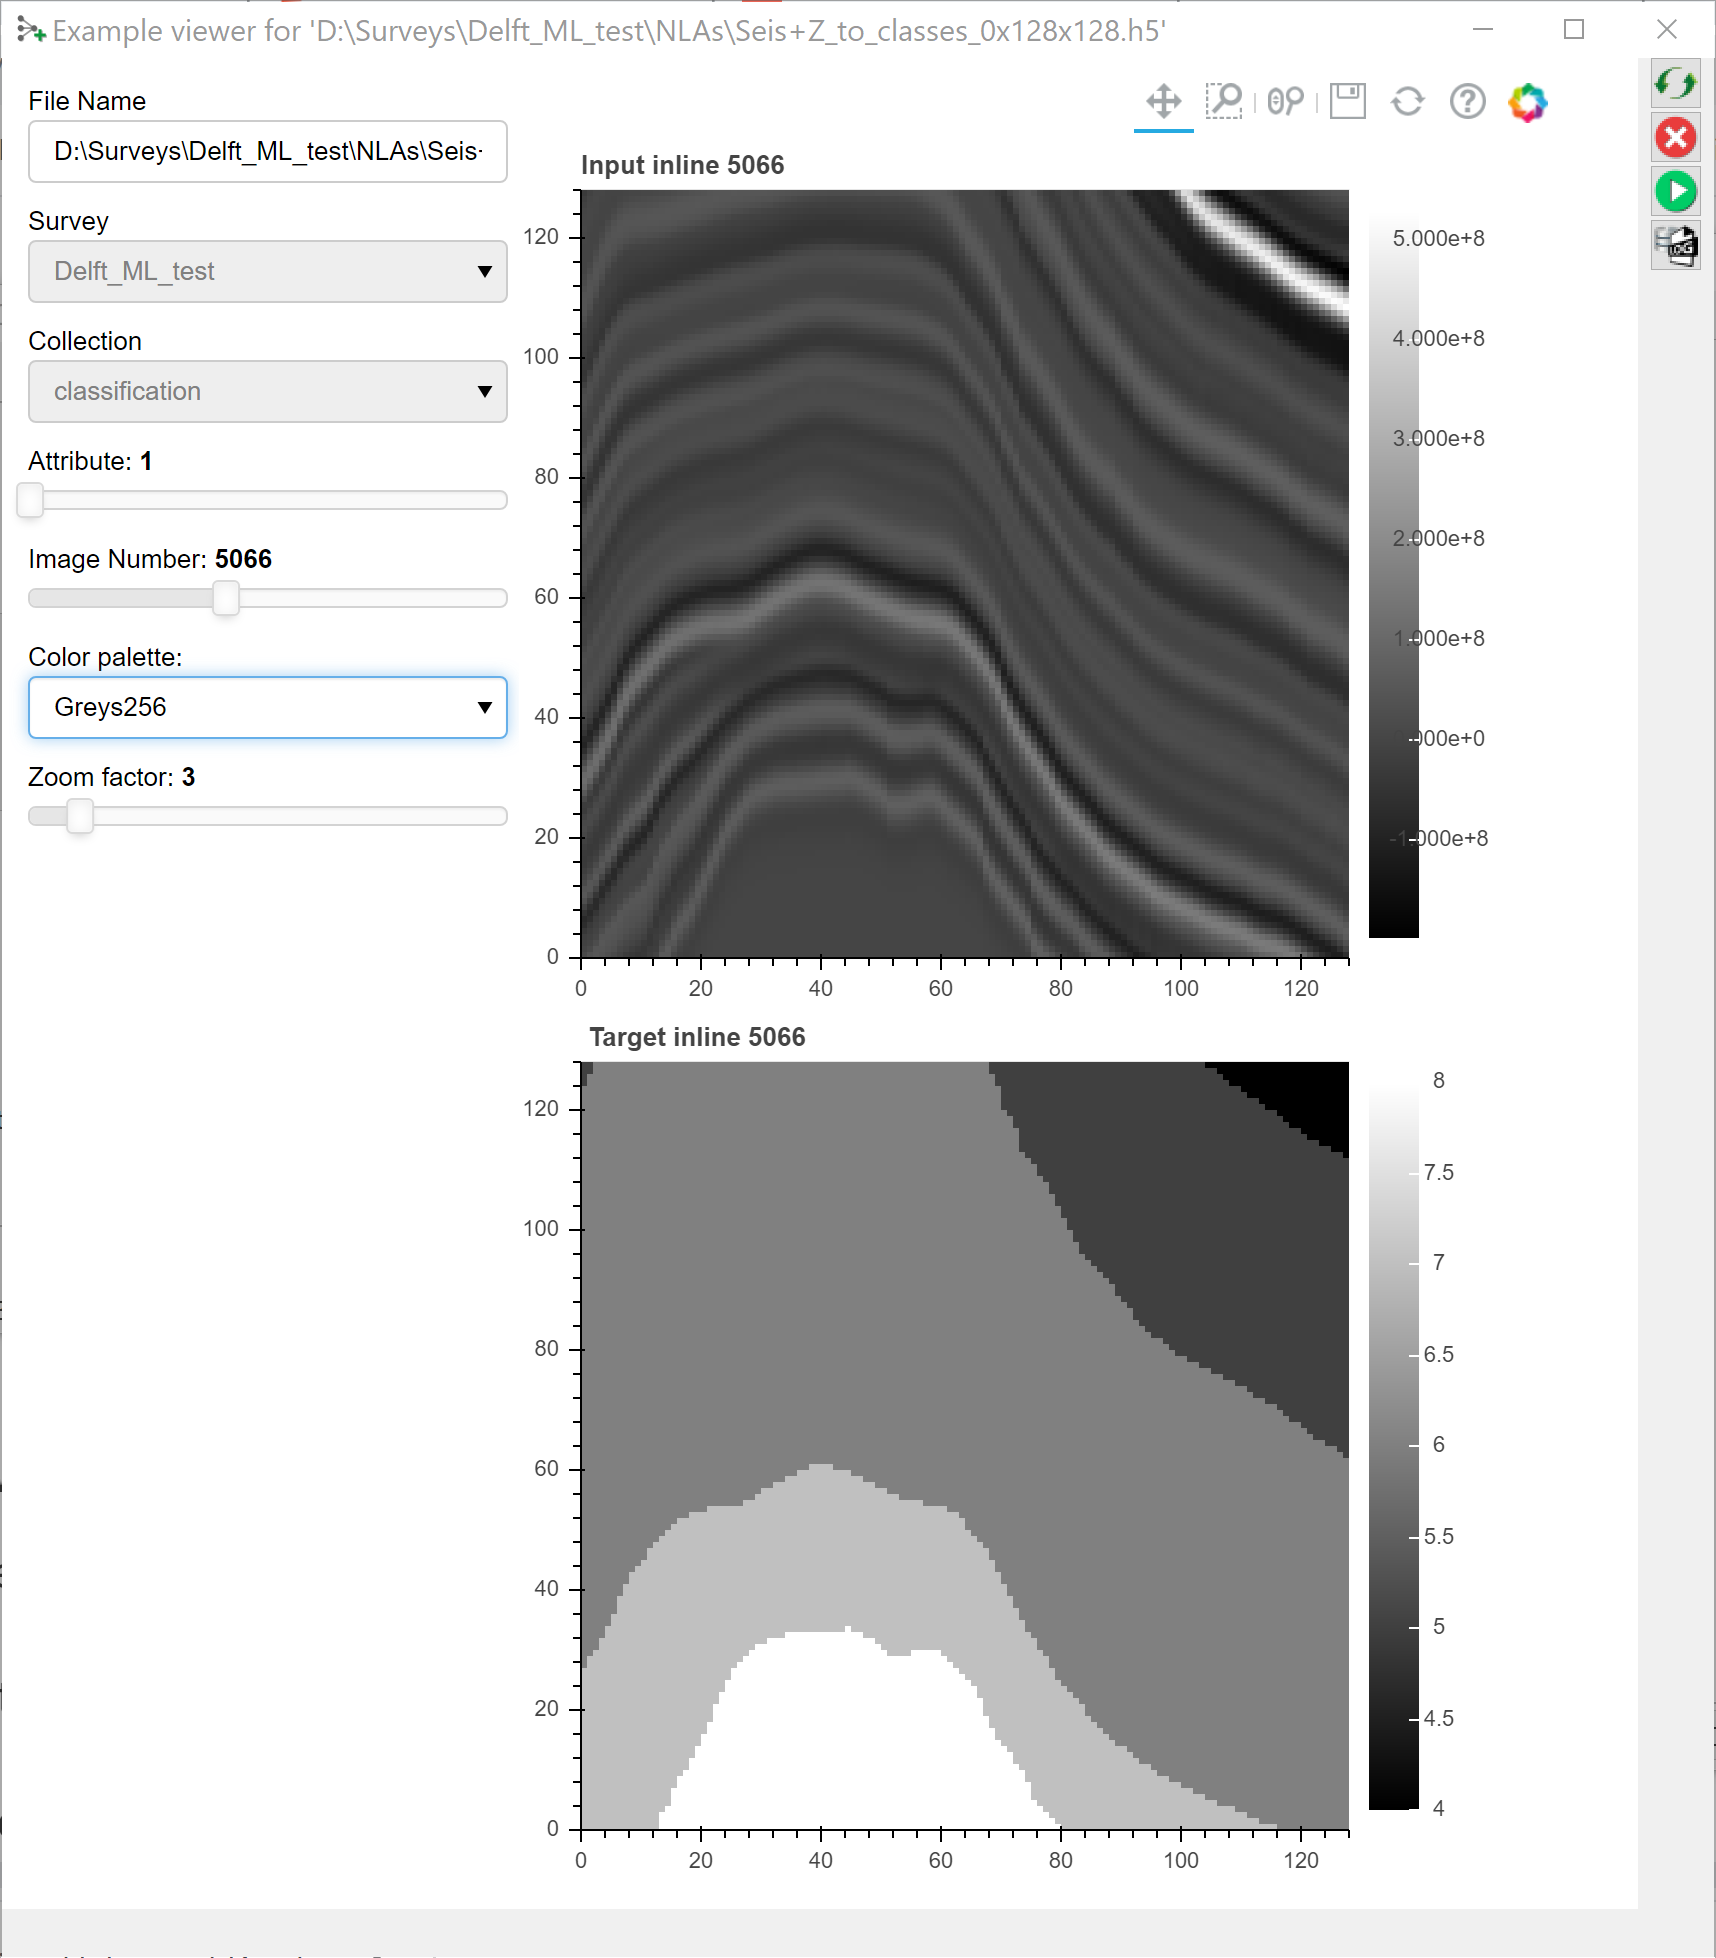Image resolution: width=1716 pixels, height=1958 pixels.
Task: Expand the Collection dropdown set to classification
Action: tap(267, 391)
